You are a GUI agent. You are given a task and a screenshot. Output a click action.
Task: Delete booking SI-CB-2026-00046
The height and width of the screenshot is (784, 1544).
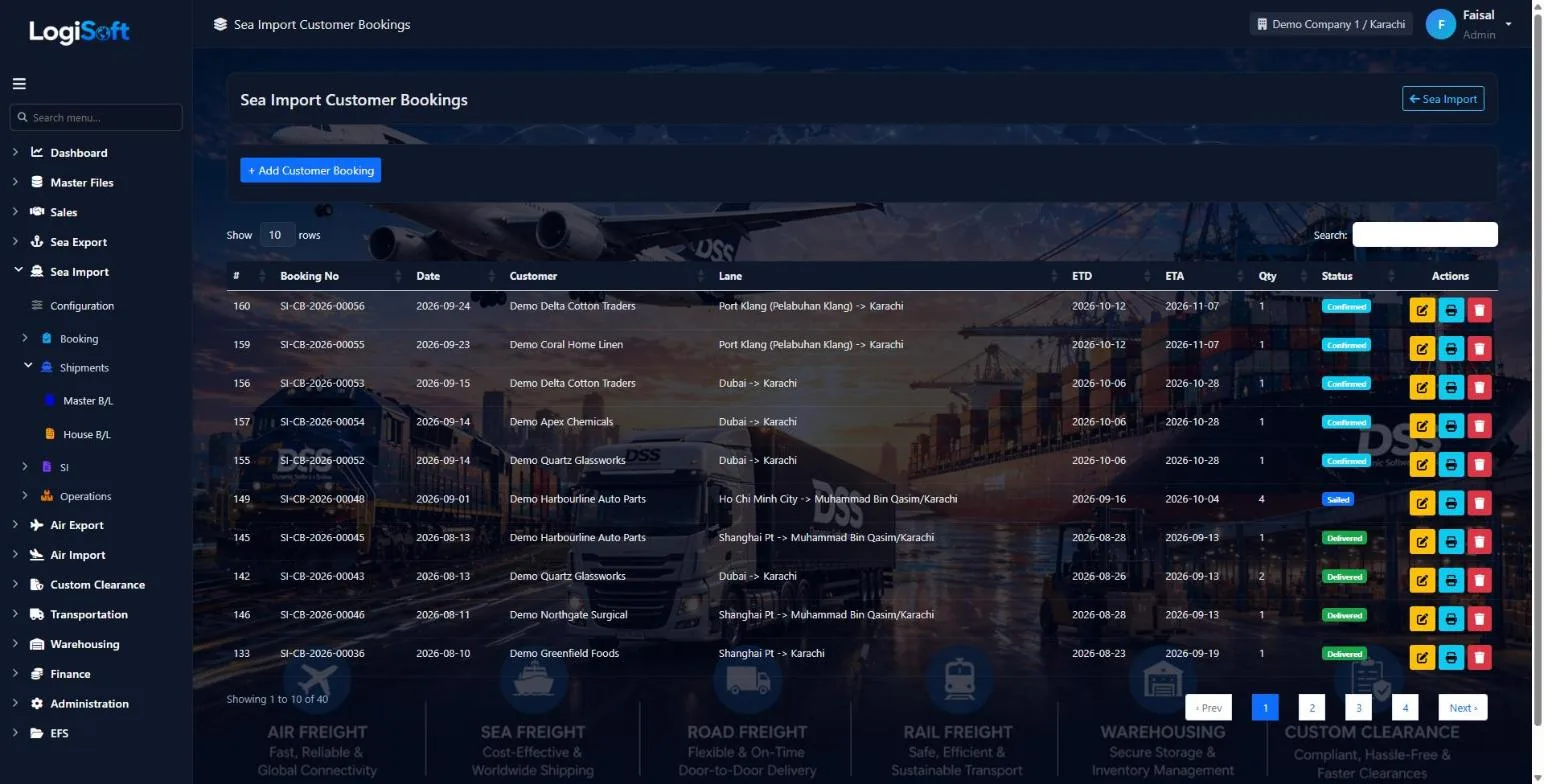(x=1479, y=619)
